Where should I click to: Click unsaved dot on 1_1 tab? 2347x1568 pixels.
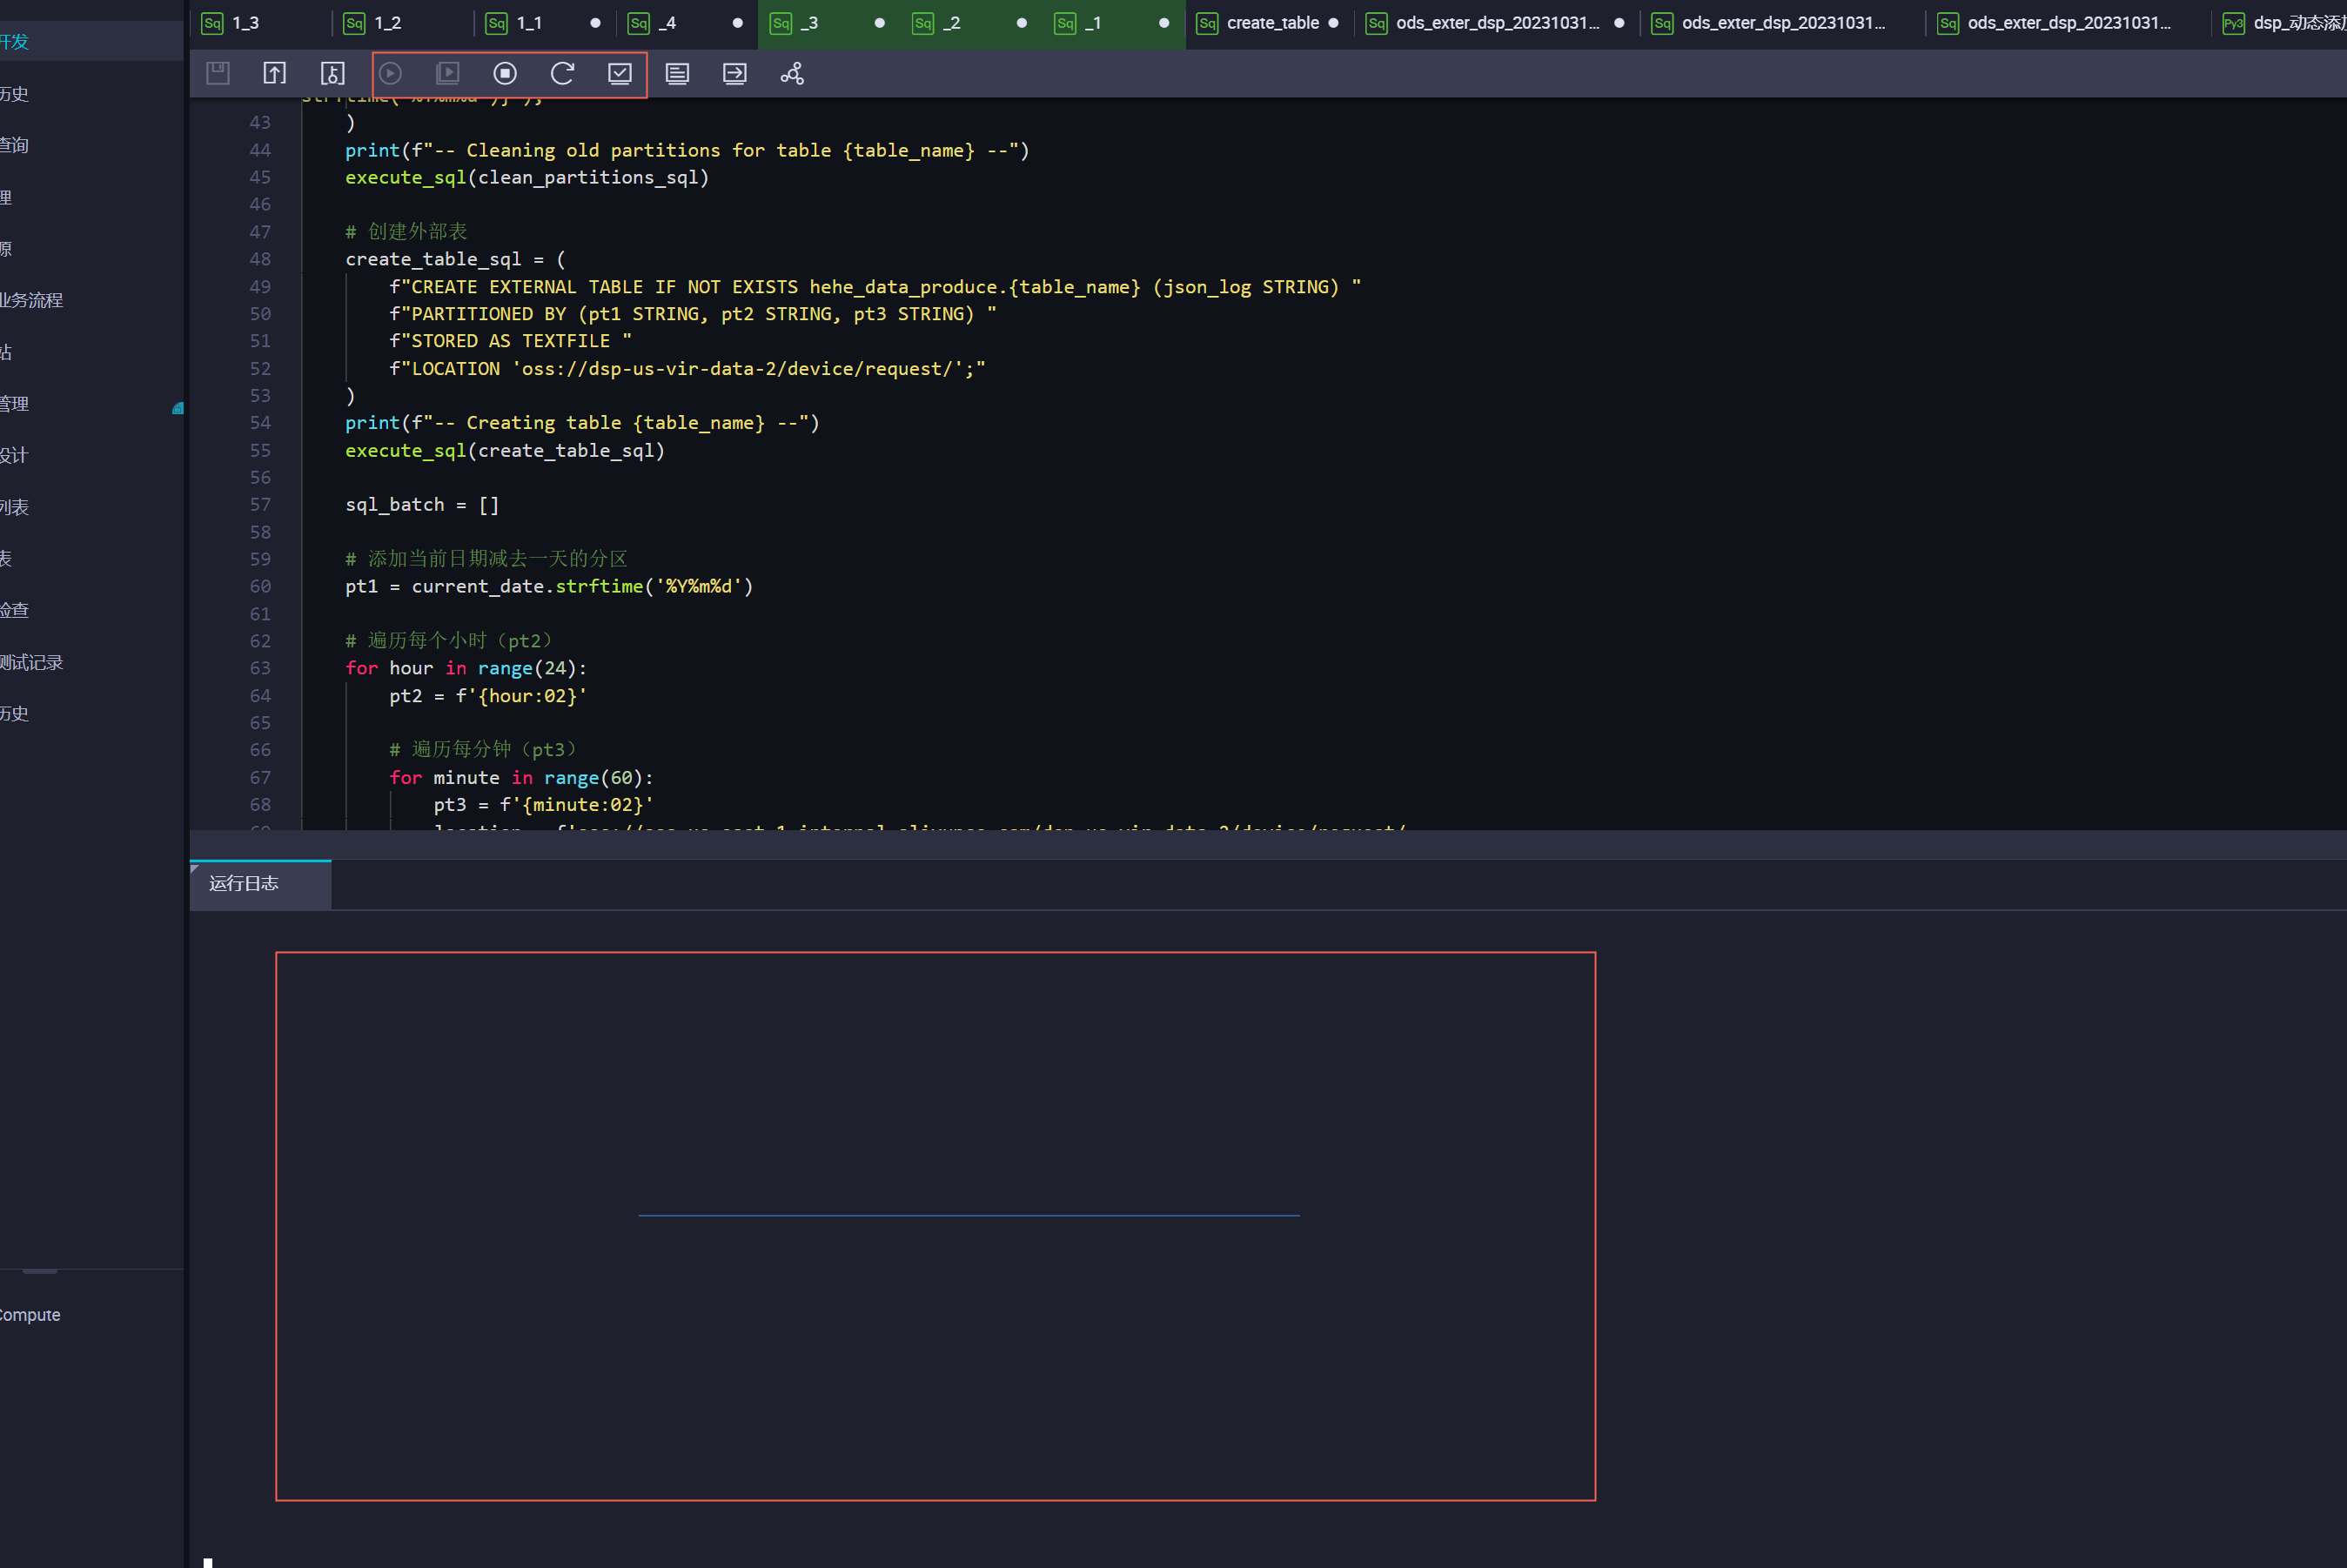coord(596,23)
